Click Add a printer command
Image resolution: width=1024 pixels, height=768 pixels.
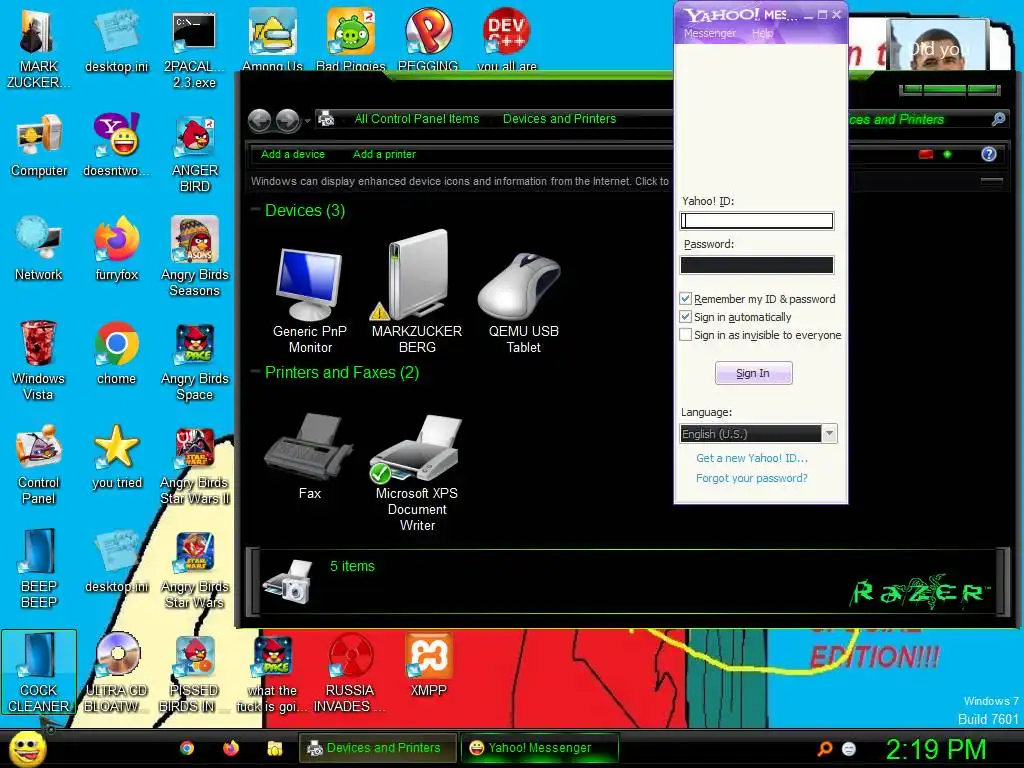384,154
